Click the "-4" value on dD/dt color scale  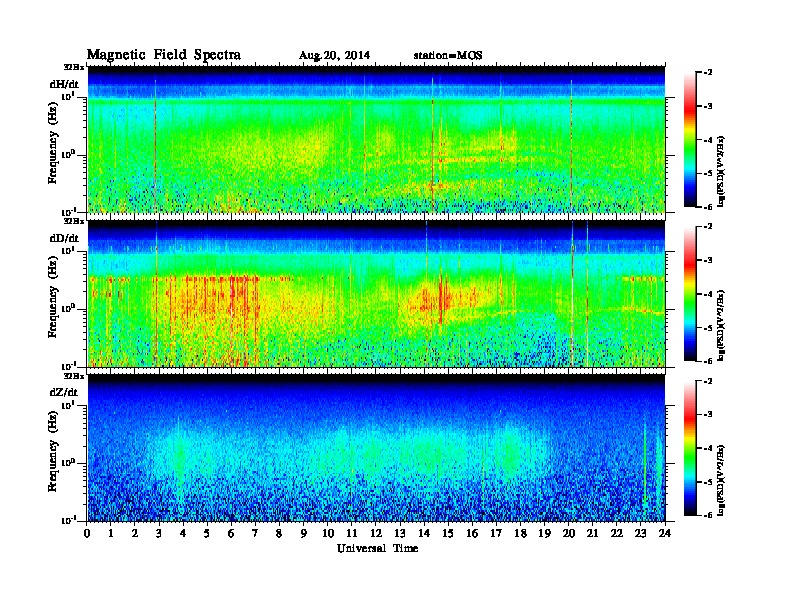tap(708, 294)
